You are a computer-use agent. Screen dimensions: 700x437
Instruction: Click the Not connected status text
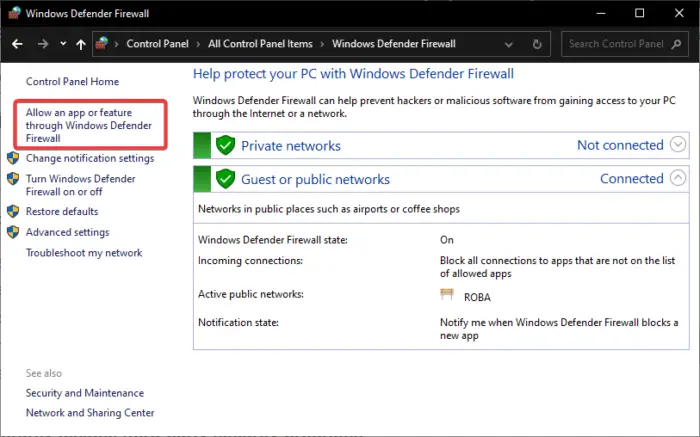click(x=620, y=145)
